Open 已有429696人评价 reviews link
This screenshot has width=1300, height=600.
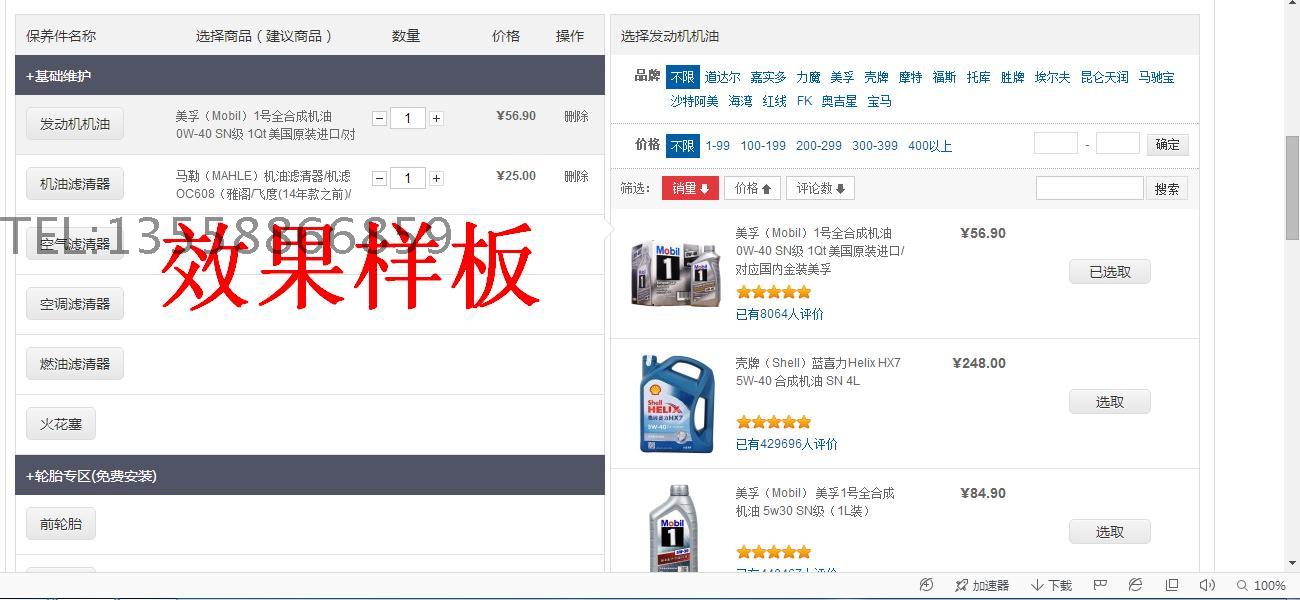click(787, 444)
